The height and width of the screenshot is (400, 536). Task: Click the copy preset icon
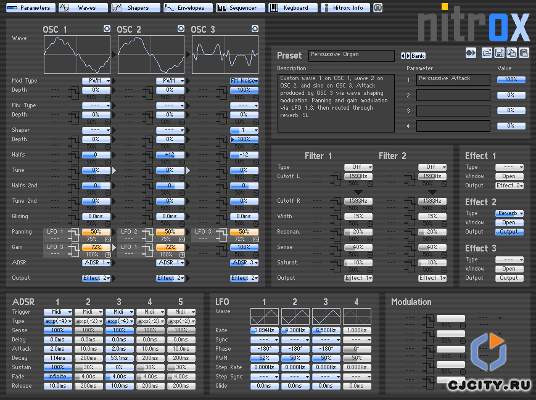pos(512,53)
